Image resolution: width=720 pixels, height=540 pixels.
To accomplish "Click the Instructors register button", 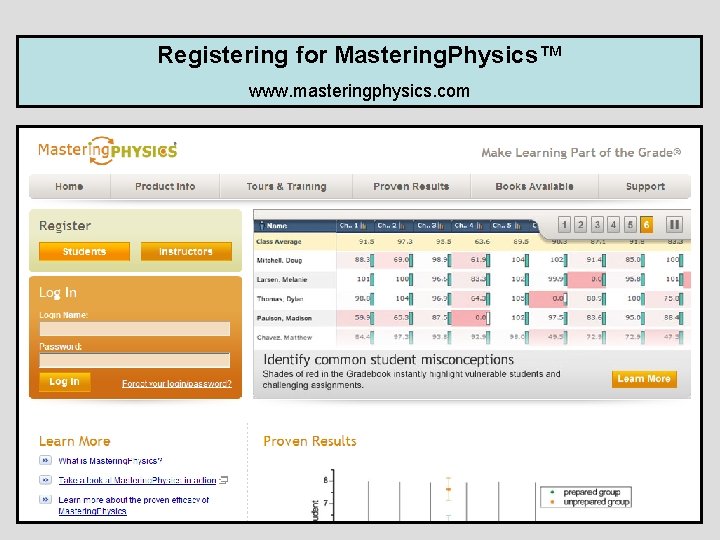I will click(186, 251).
